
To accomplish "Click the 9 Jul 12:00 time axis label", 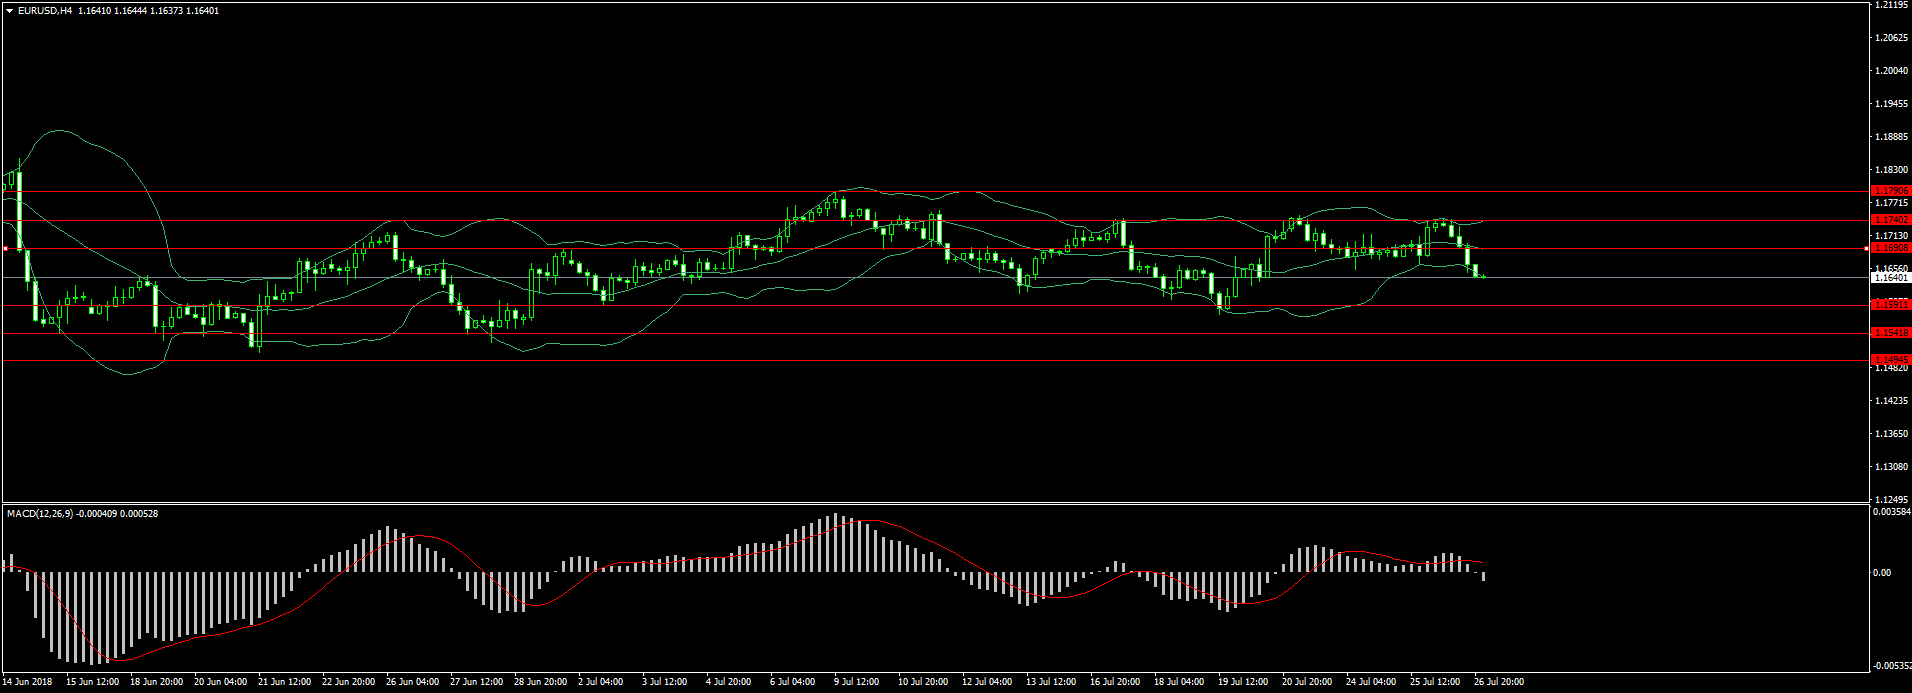I will click(856, 682).
